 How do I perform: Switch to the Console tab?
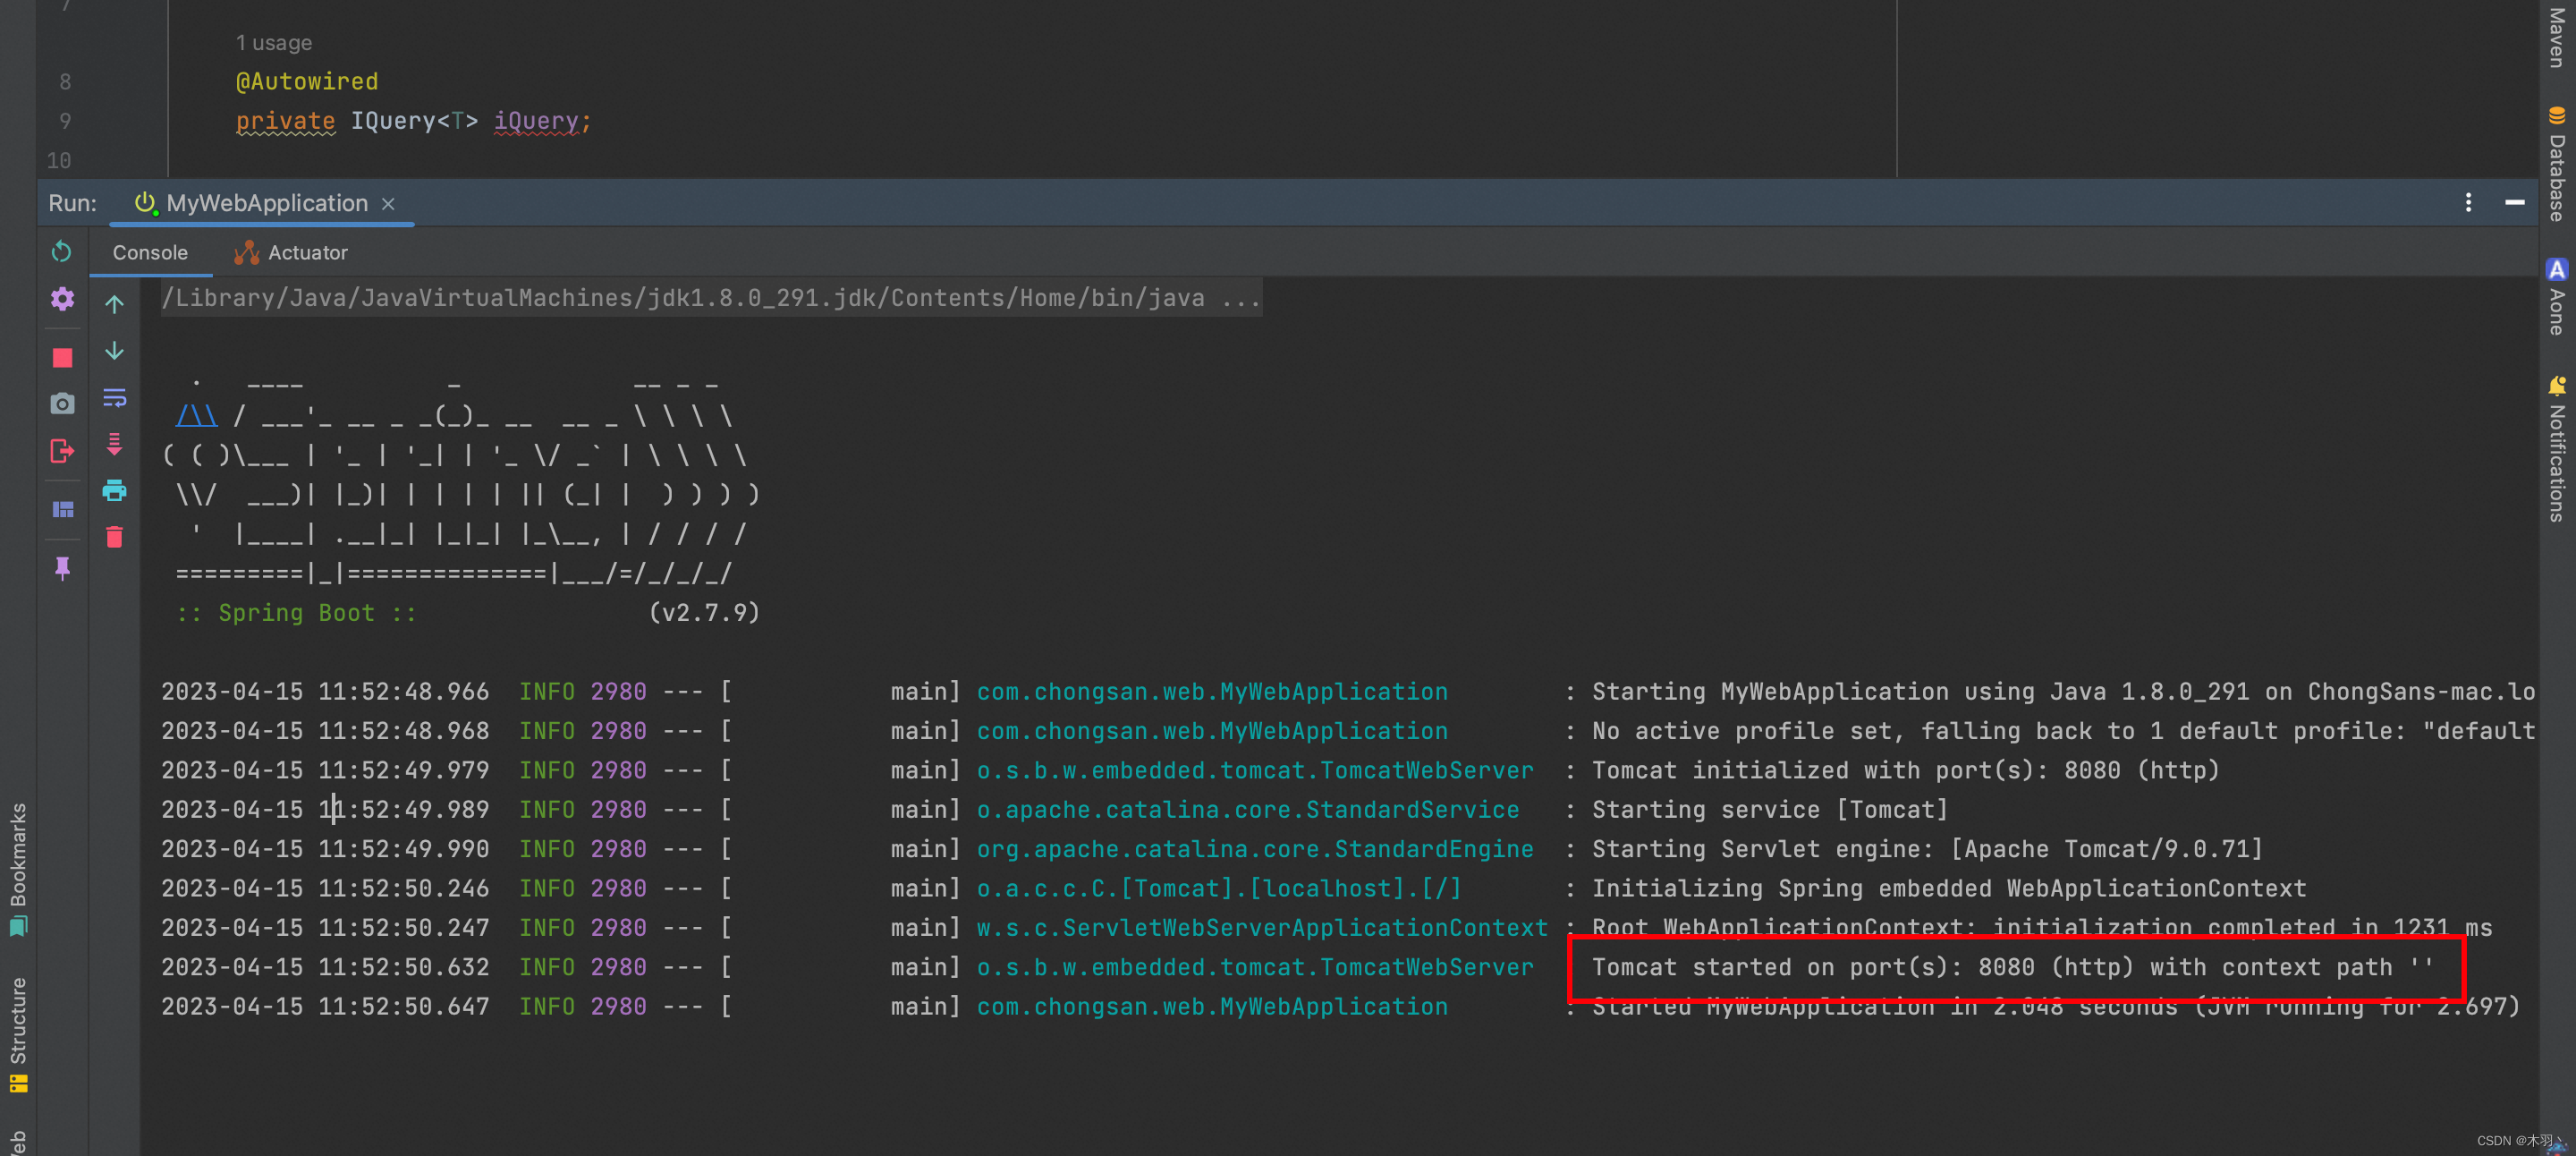tap(150, 253)
